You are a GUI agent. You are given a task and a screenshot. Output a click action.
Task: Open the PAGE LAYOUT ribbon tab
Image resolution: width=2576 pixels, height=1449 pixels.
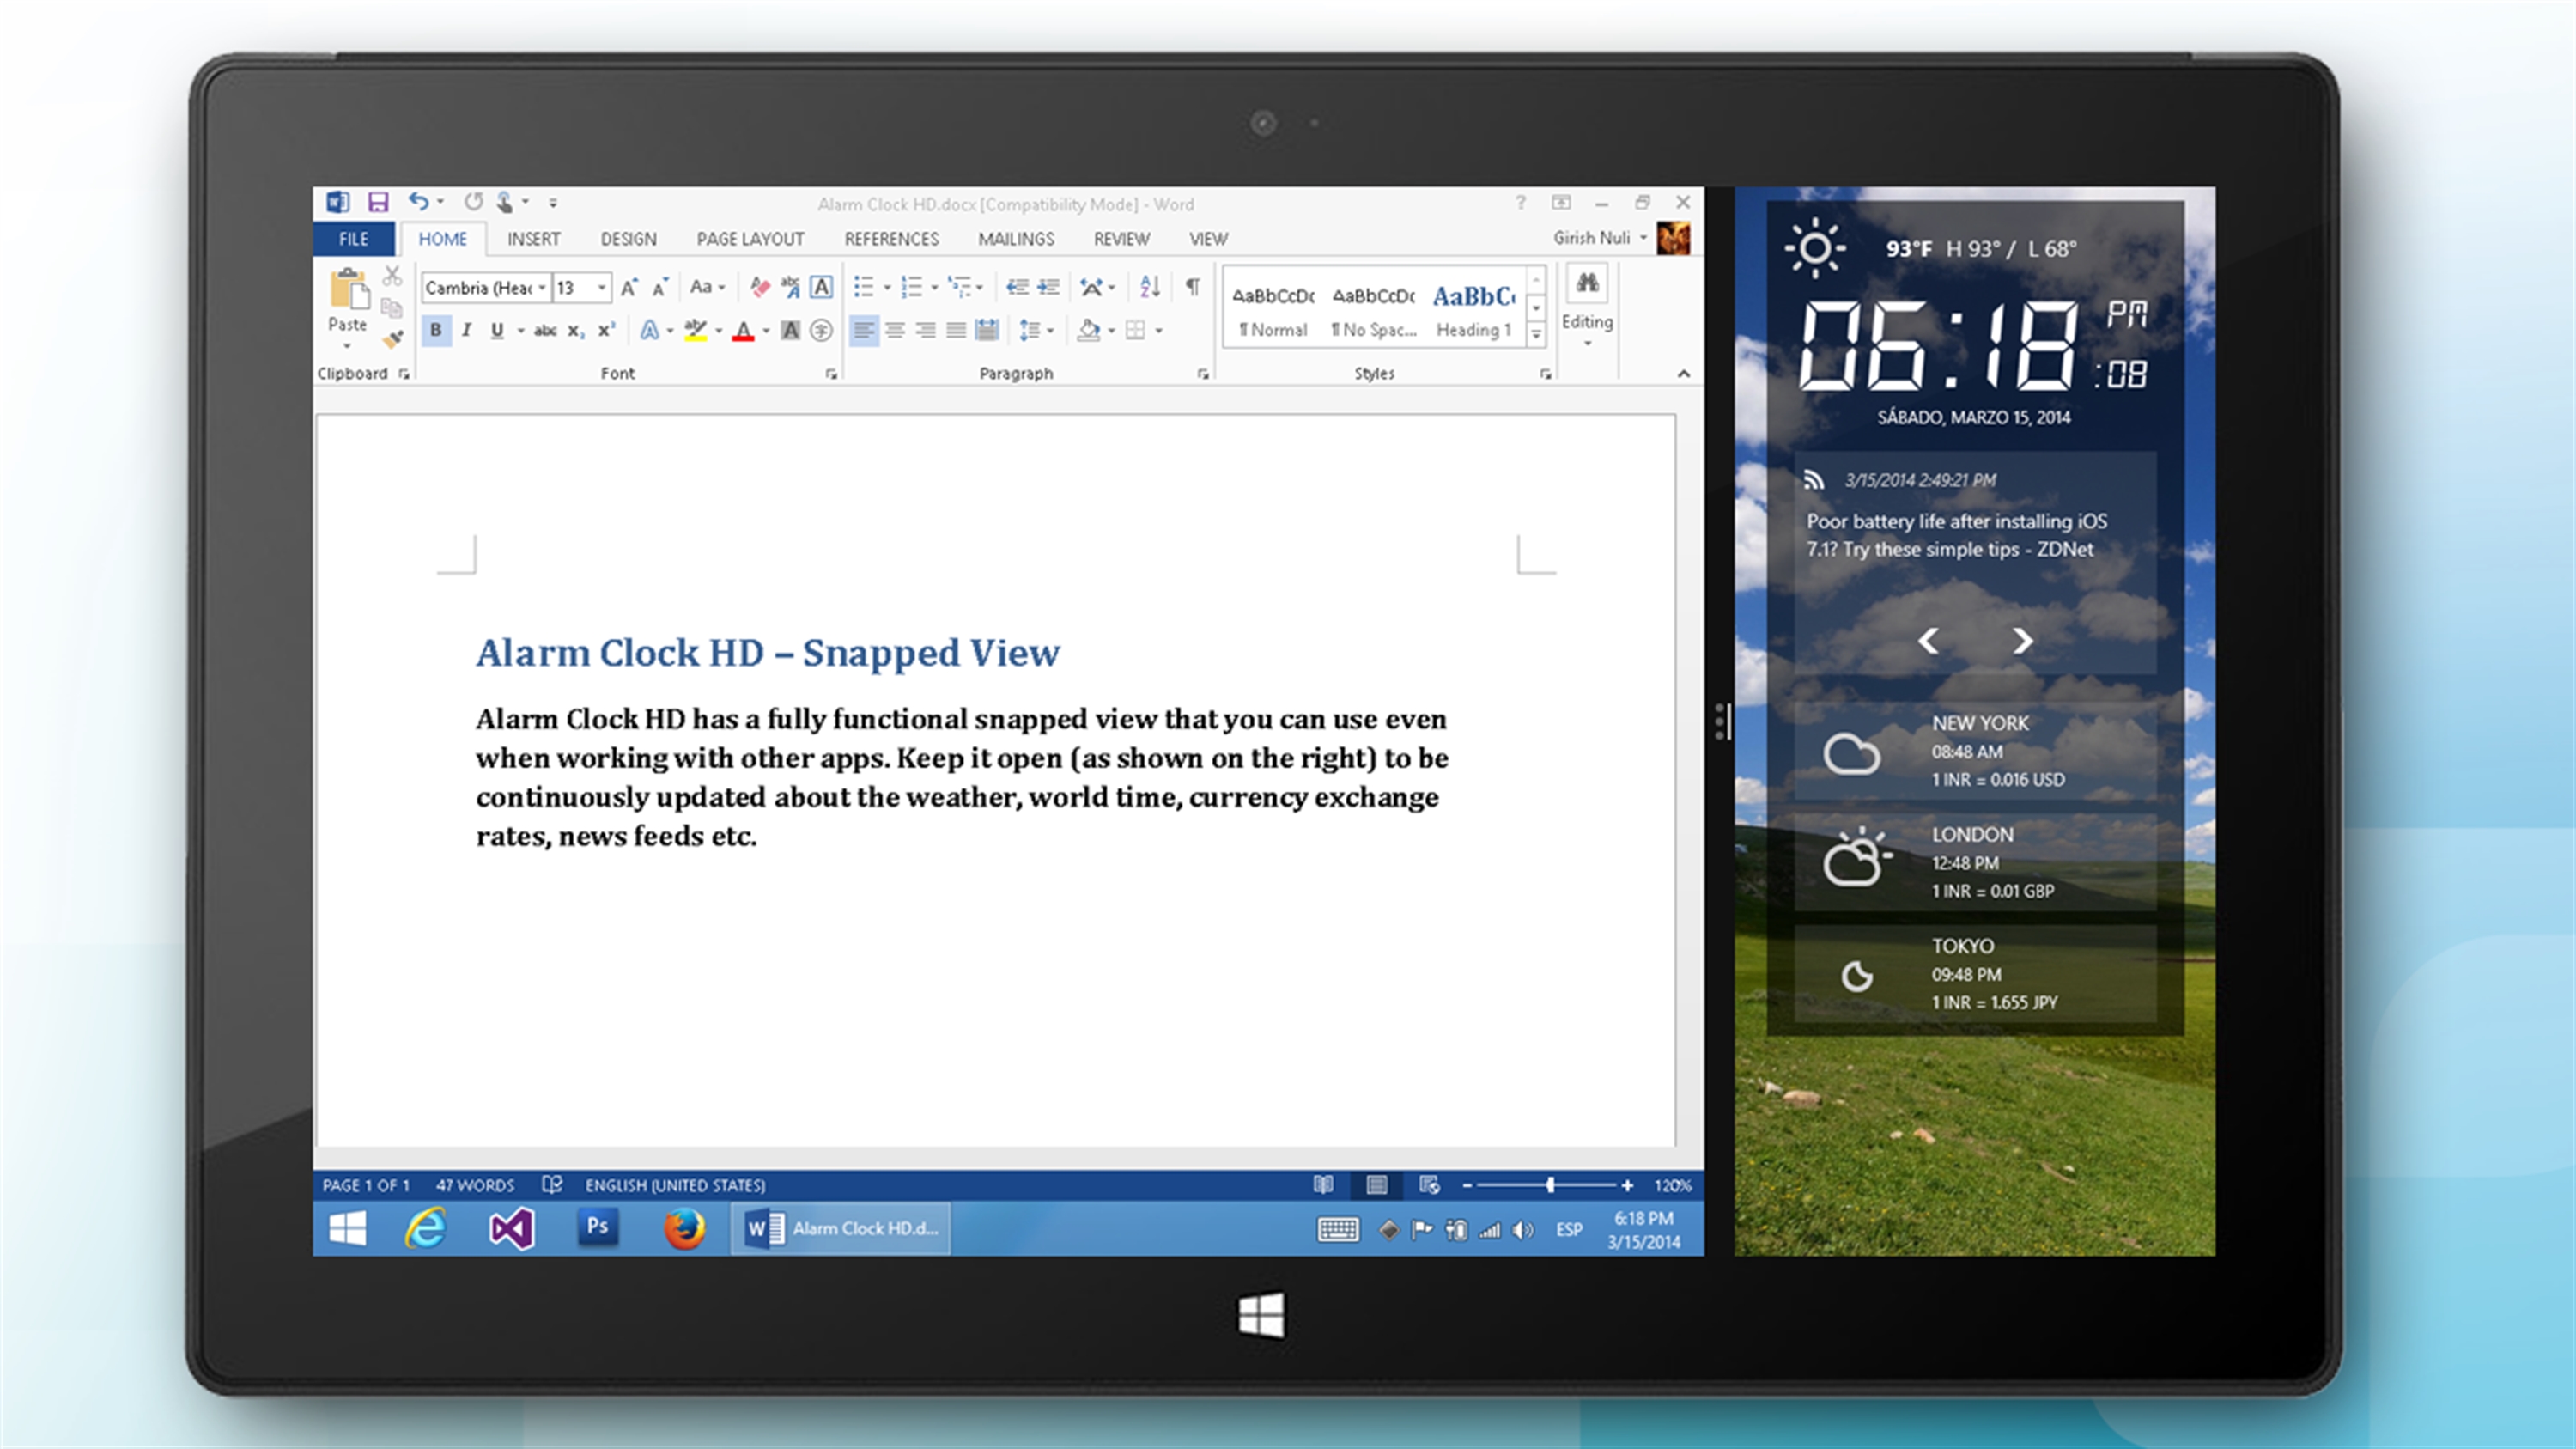tap(750, 239)
